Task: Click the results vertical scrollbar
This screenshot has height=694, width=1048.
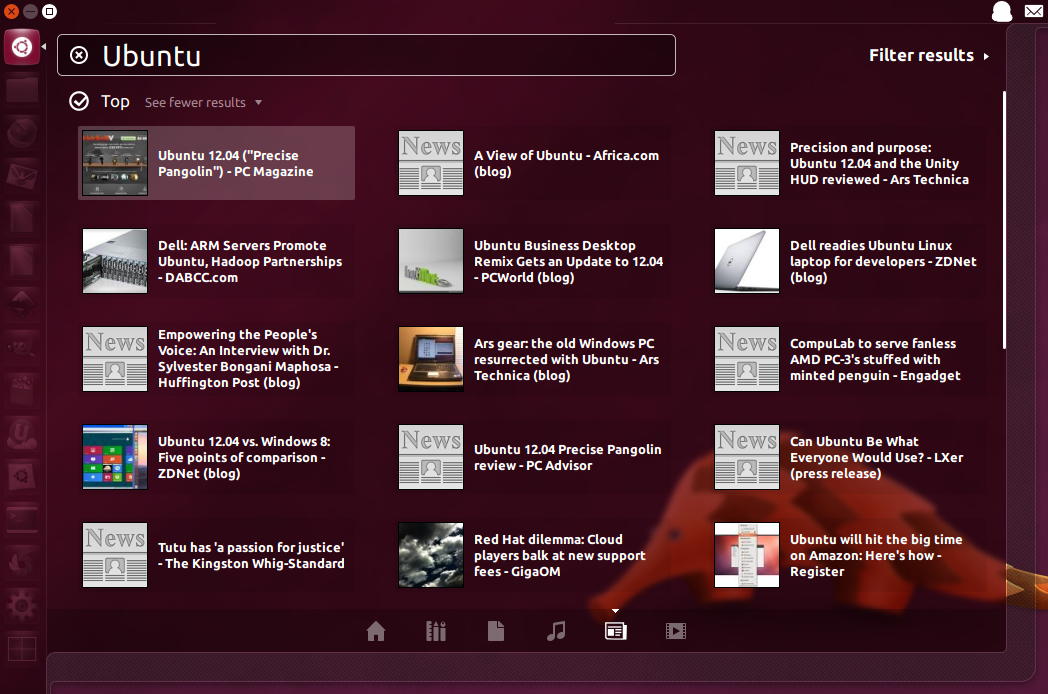Action: 1003,220
